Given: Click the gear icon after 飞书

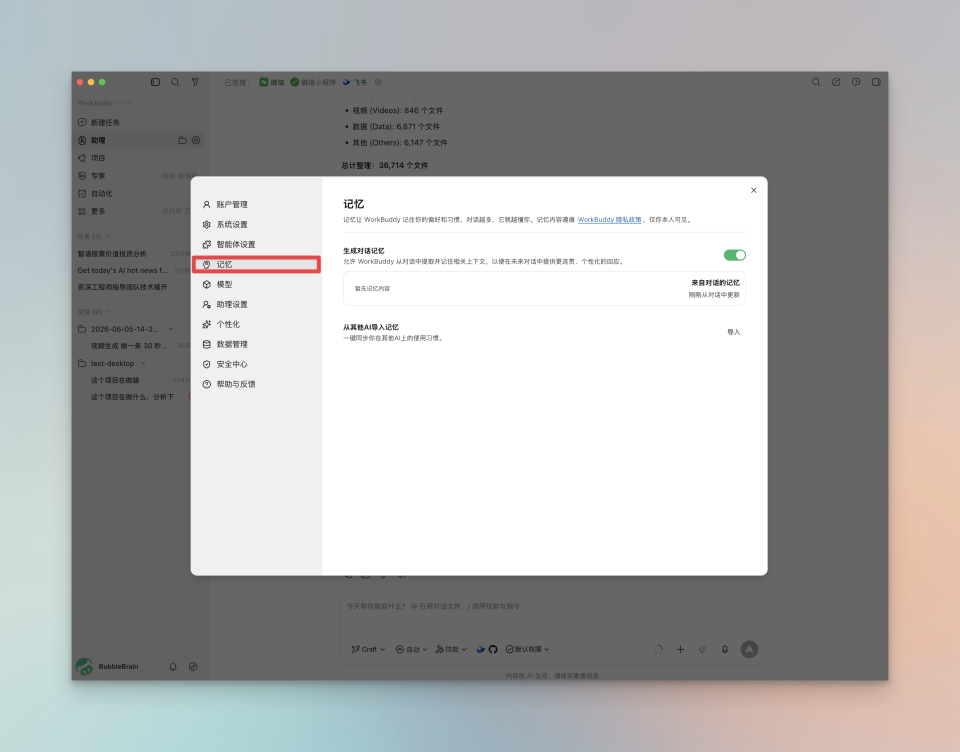Looking at the screenshot, I should [x=378, y=82].
